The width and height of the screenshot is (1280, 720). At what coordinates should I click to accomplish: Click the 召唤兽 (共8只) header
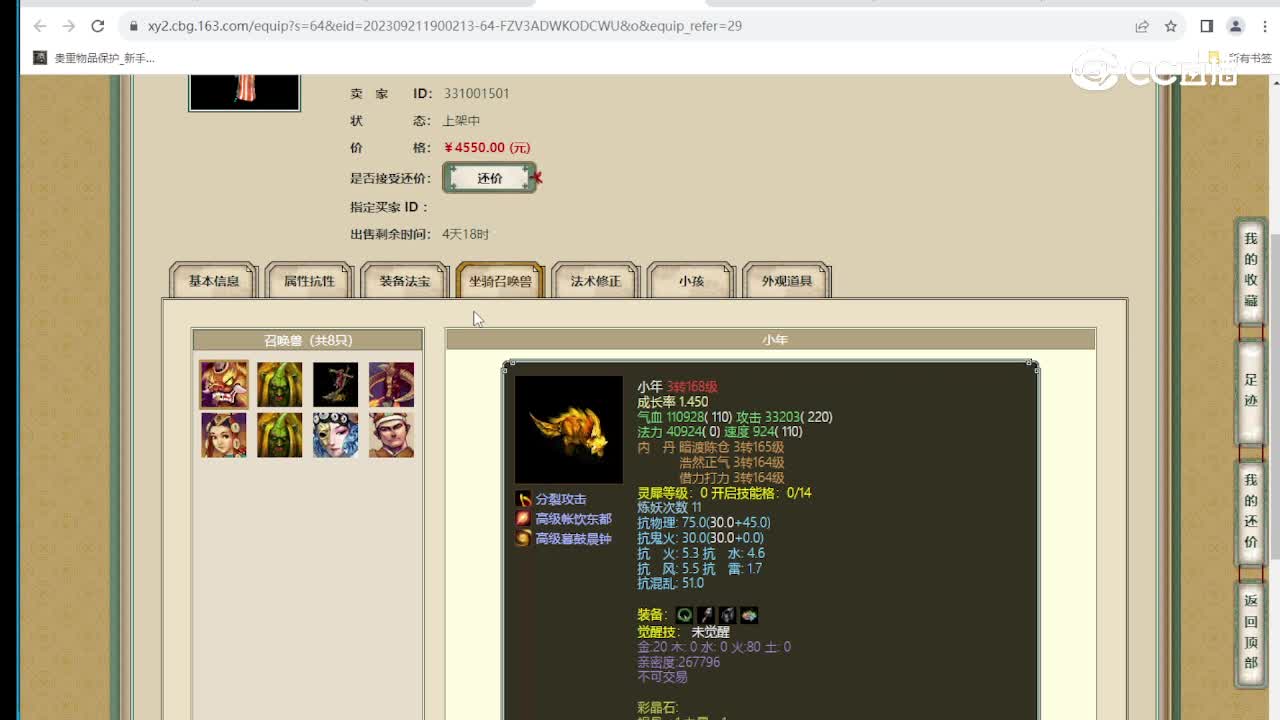click(x=308, y=340)
